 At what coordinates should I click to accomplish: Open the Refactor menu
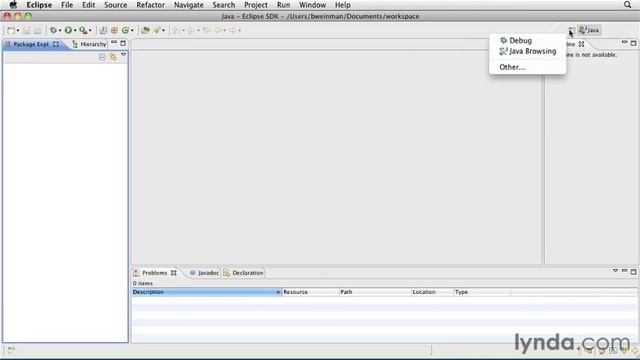tap(150, 5)
